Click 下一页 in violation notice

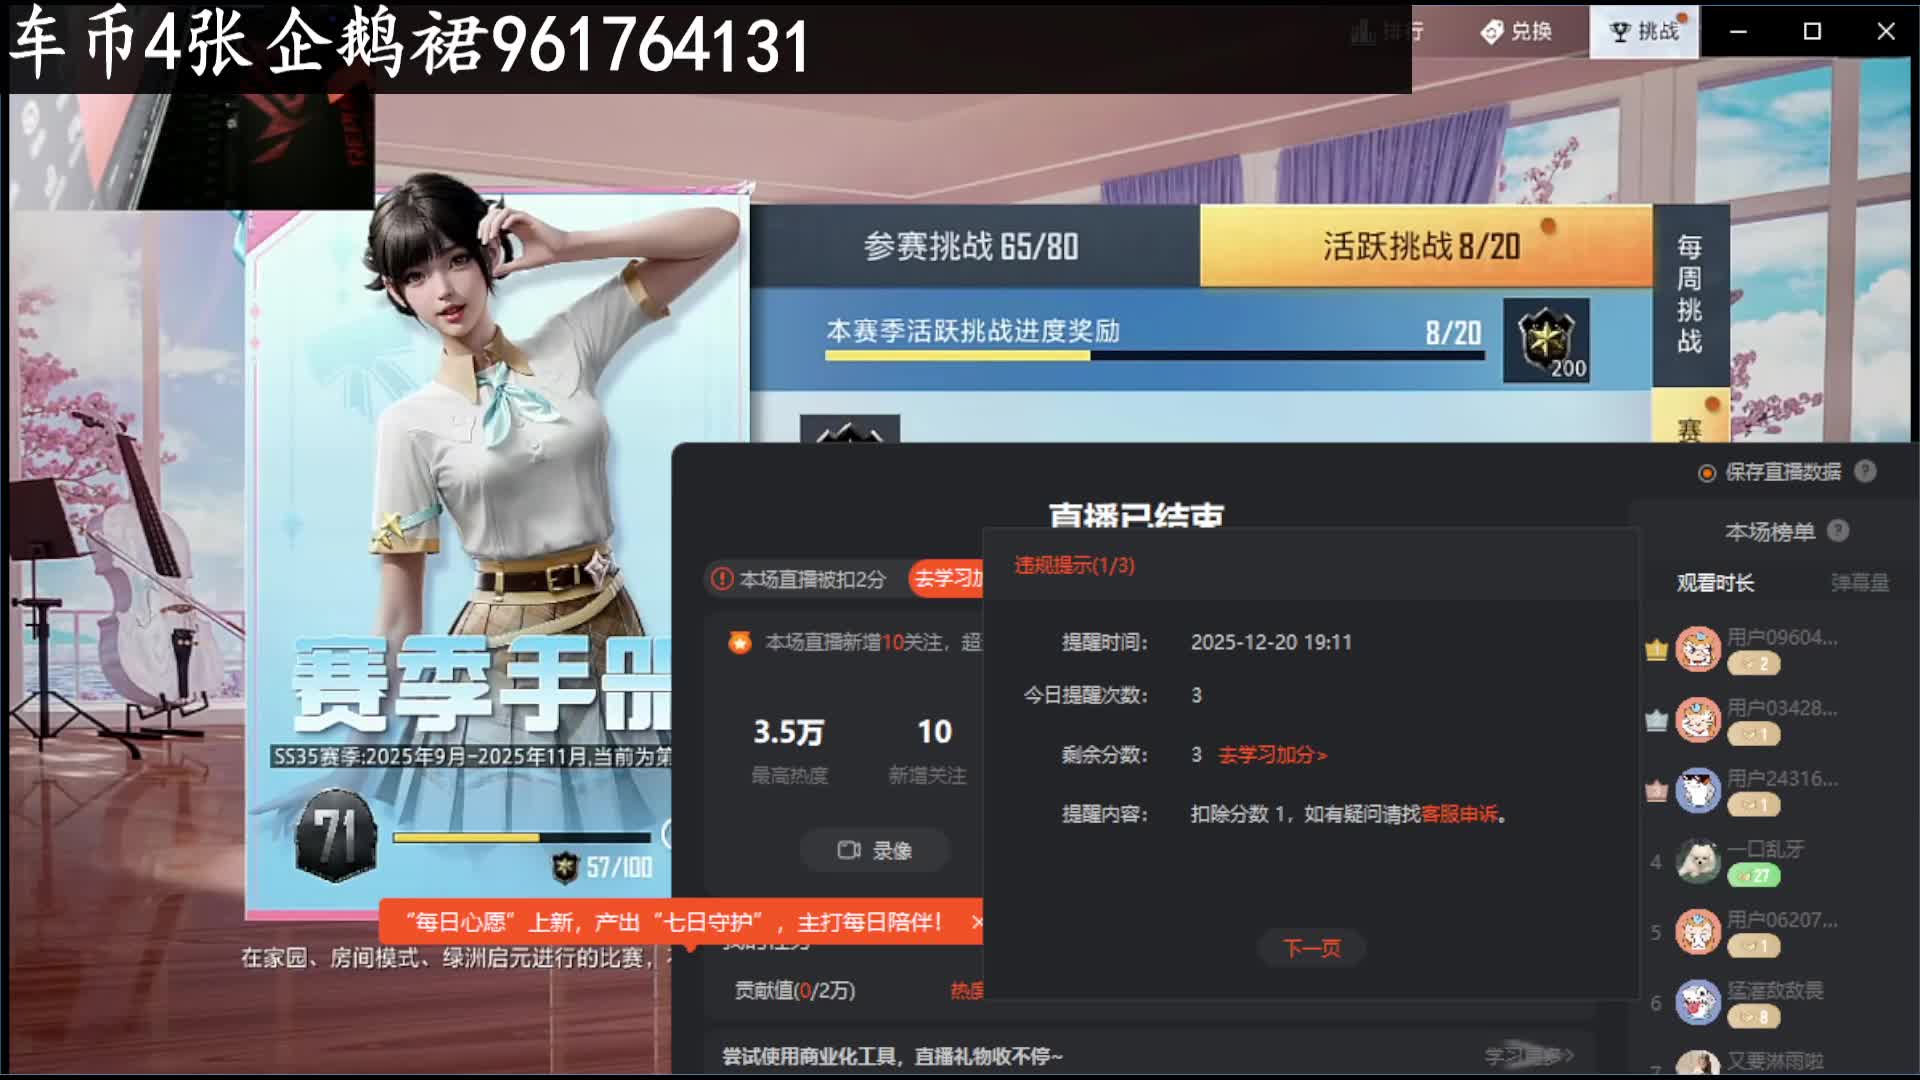click(1311, 948)
